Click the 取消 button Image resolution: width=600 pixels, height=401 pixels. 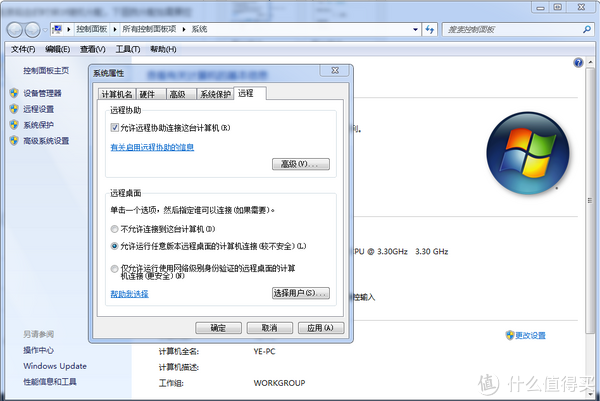click(x=270, y=328)
